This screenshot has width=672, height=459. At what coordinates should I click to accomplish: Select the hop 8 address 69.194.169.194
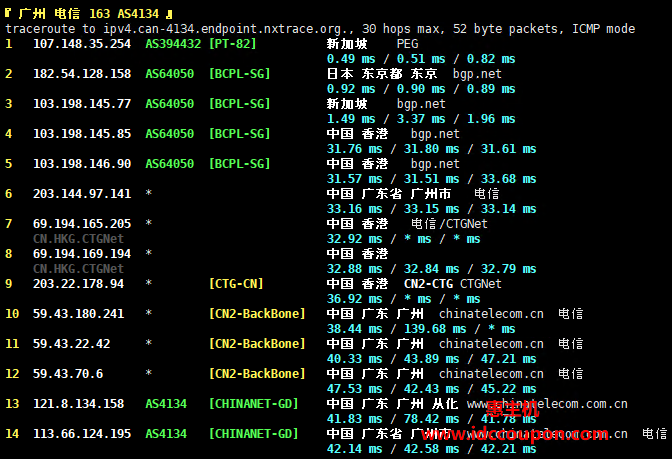pos(82,254)
